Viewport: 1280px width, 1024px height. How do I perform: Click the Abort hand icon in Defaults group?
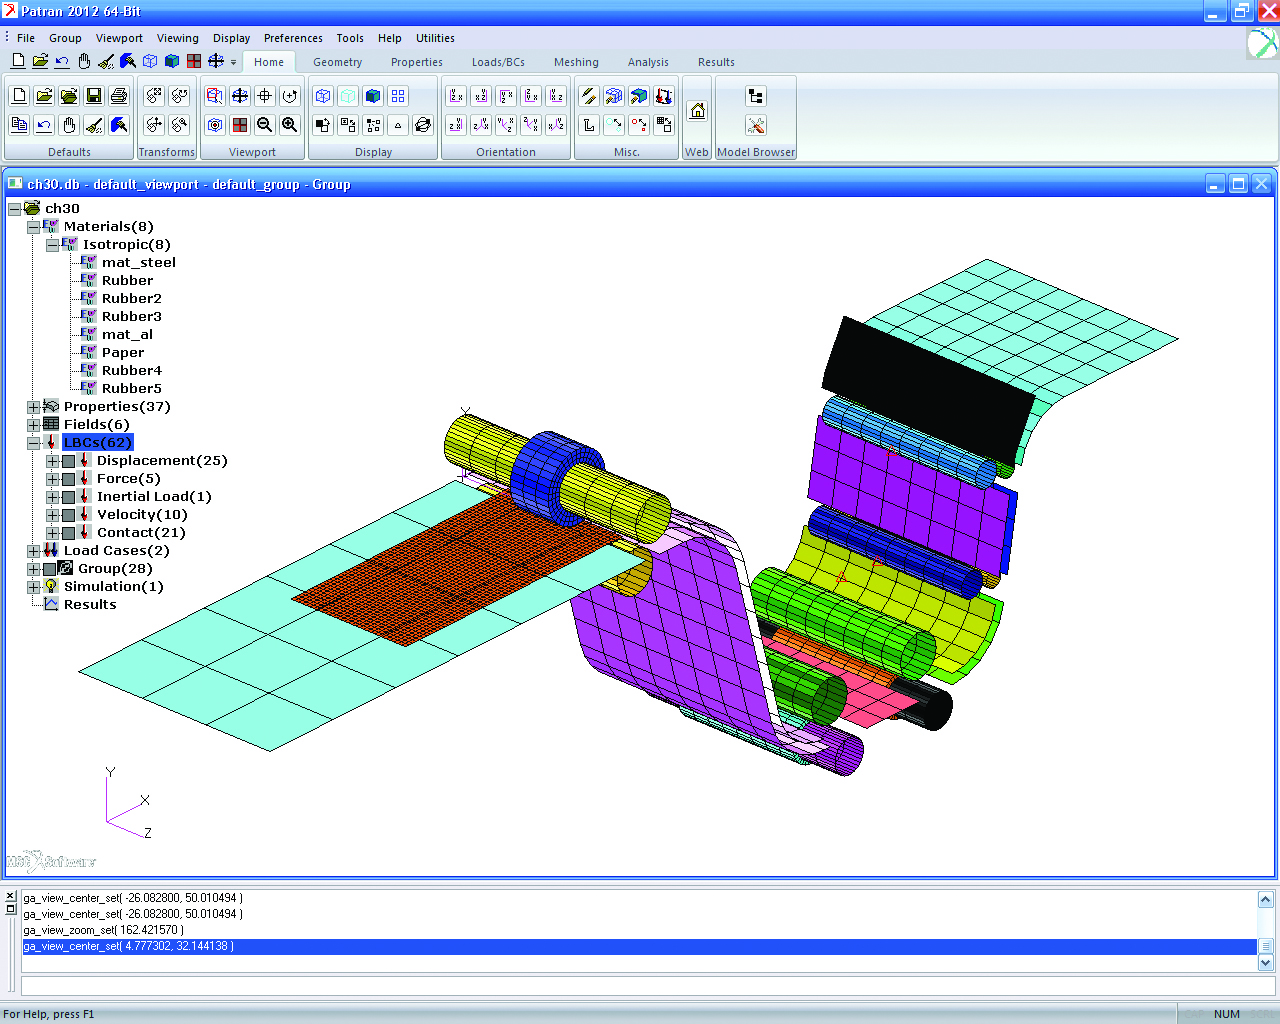click(x=69, y=125)
